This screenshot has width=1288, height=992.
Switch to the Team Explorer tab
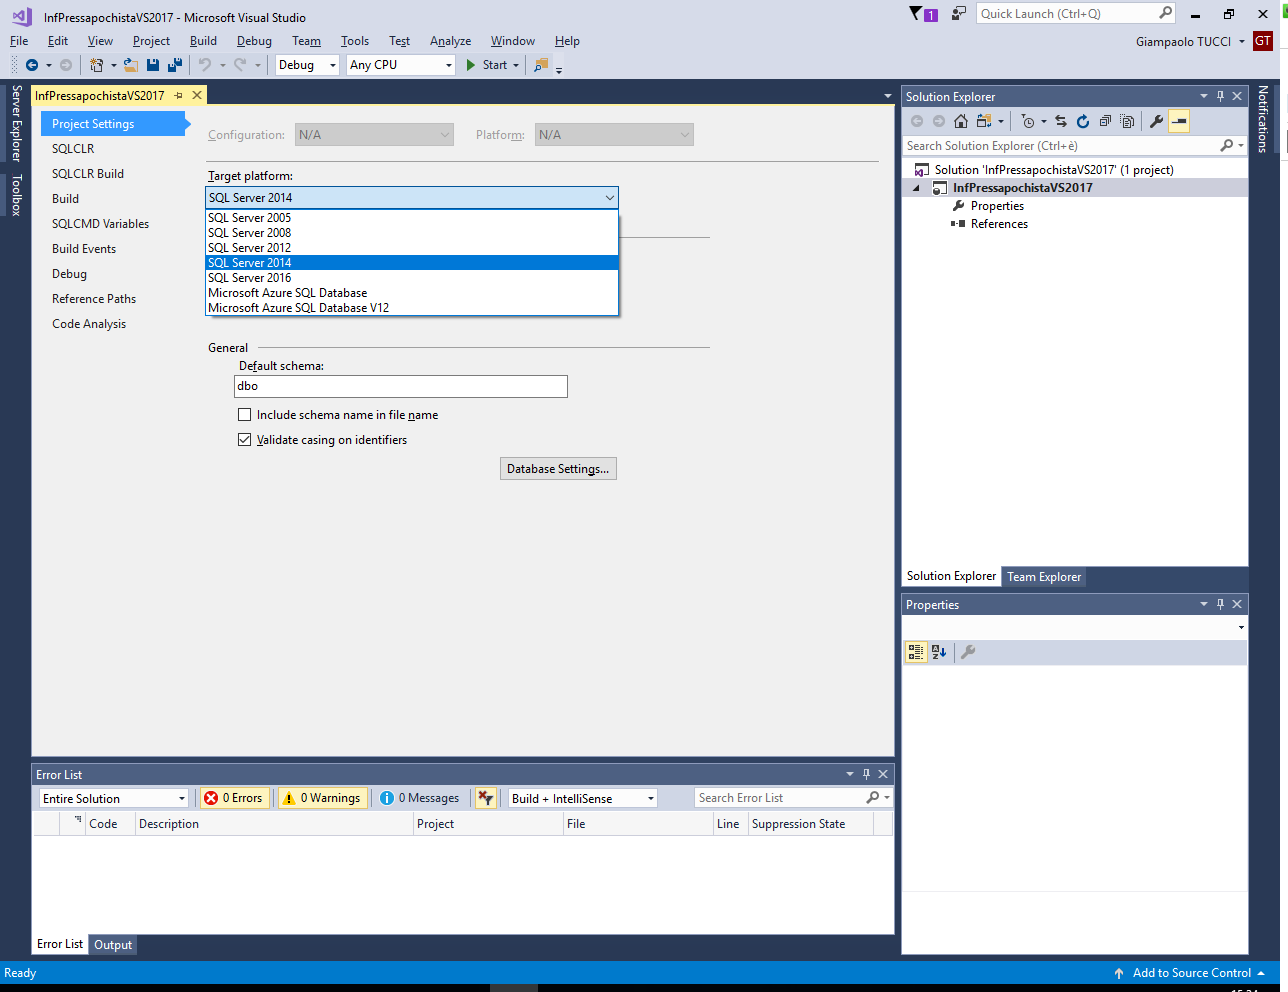1044,577
